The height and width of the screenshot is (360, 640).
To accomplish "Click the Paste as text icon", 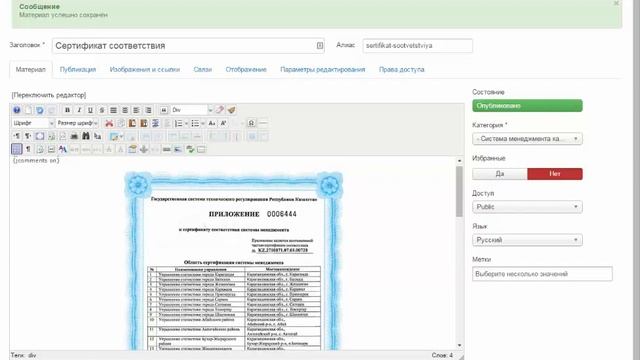I will click(x=144, y=123).
